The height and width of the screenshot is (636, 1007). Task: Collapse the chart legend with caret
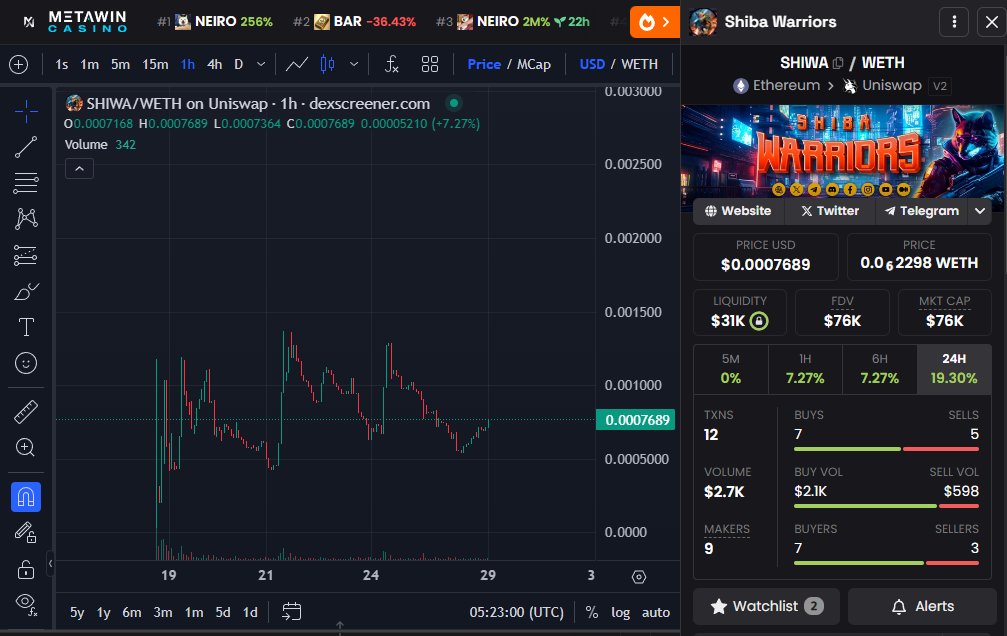coord(80,169)
